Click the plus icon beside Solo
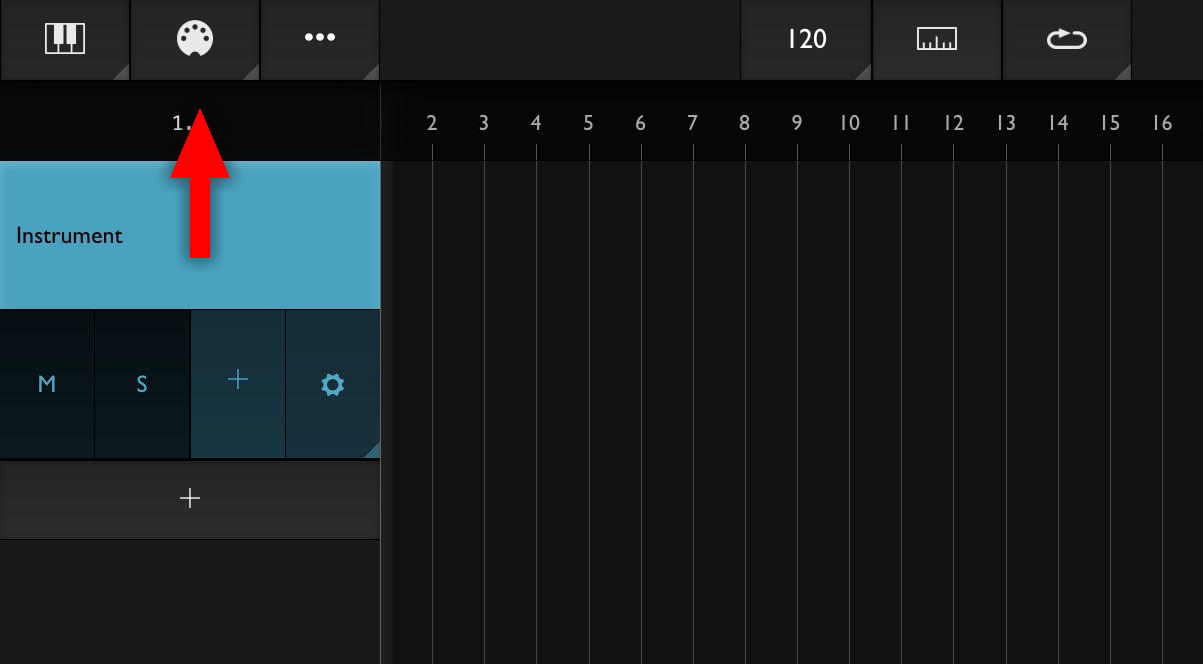Screen dimensions: 1203x664 238,380
